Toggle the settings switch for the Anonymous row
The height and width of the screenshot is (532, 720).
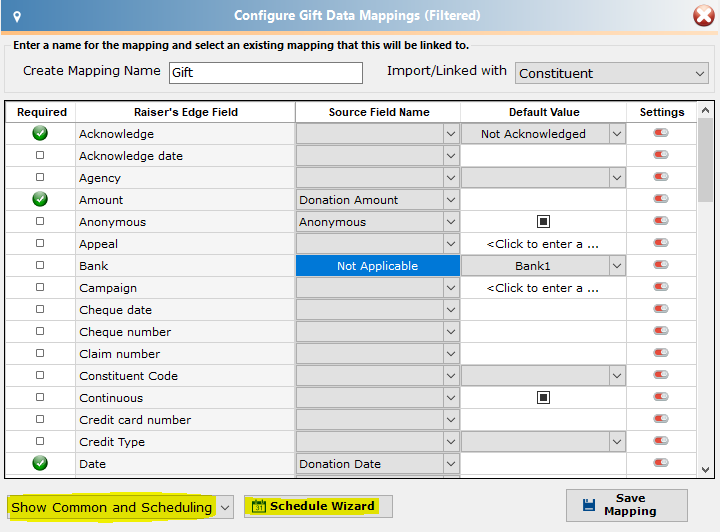661,221
